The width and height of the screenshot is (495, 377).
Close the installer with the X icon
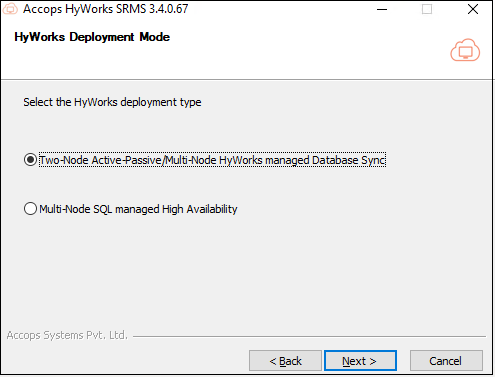click(x=473, y=9)
